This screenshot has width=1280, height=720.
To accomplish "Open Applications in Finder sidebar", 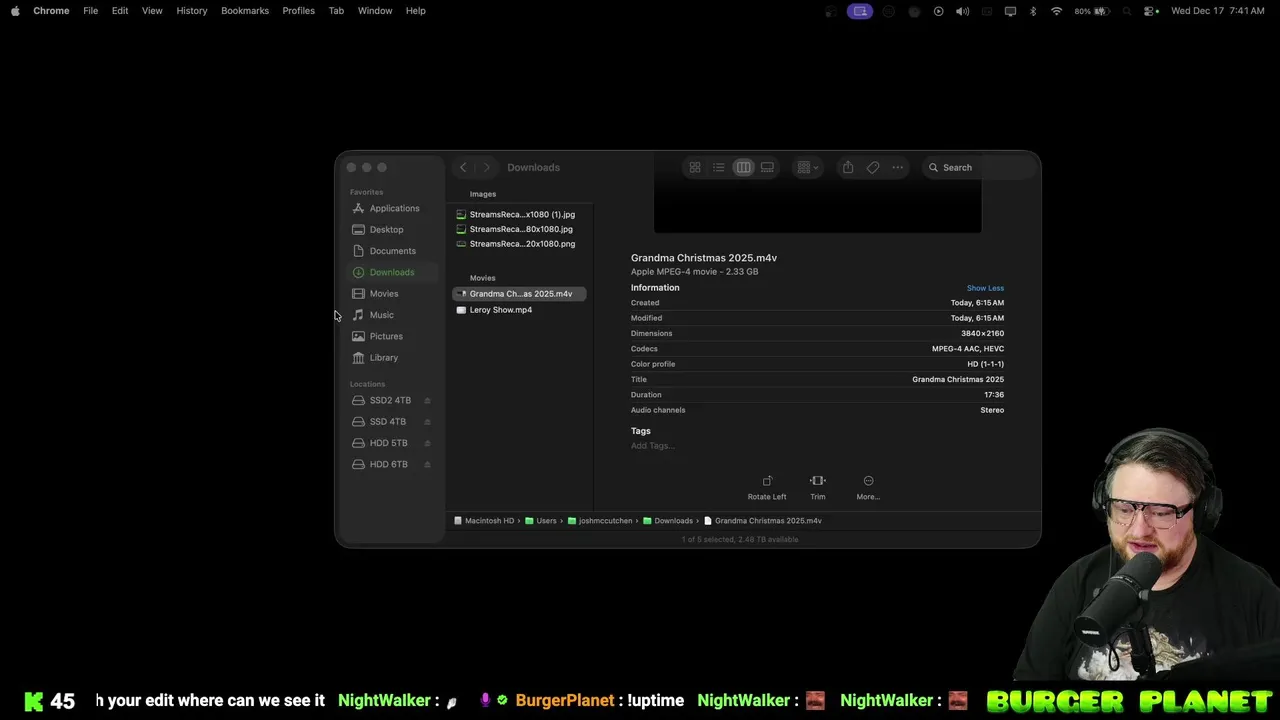I will tap(392, 208).
